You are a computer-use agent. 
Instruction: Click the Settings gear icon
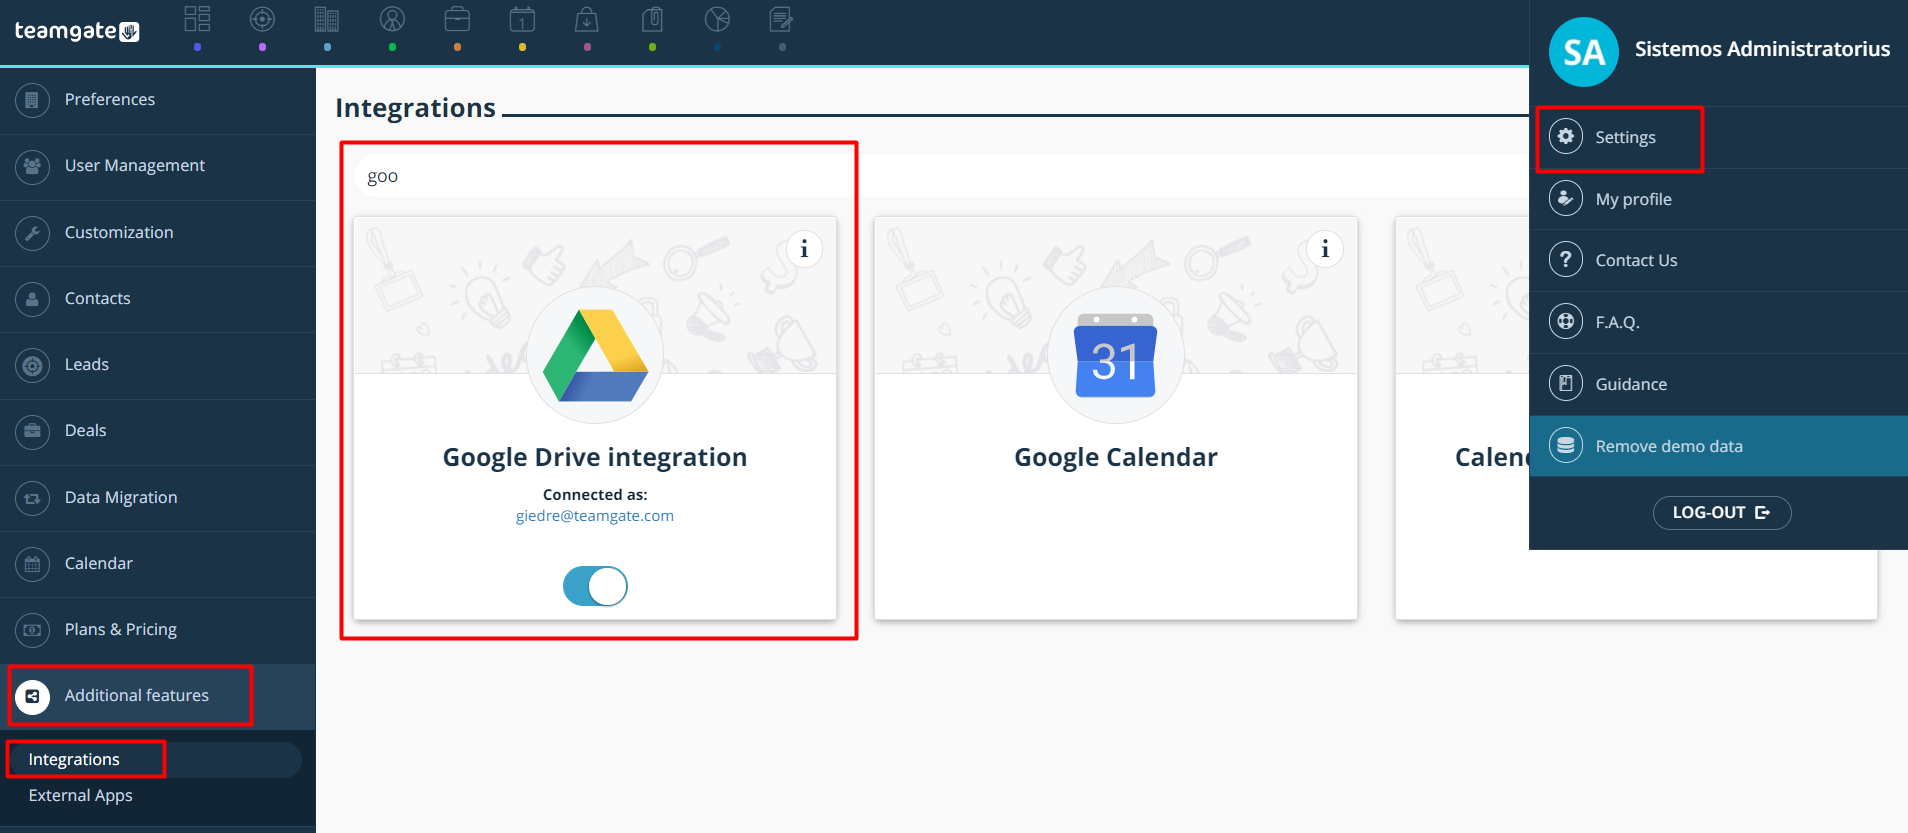pyautogui.click(x=1566, y=136)
